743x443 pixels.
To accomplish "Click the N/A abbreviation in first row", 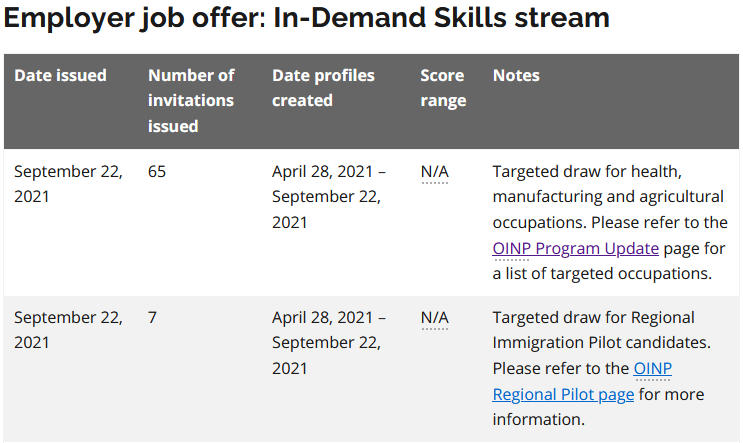I will (435, 172).
